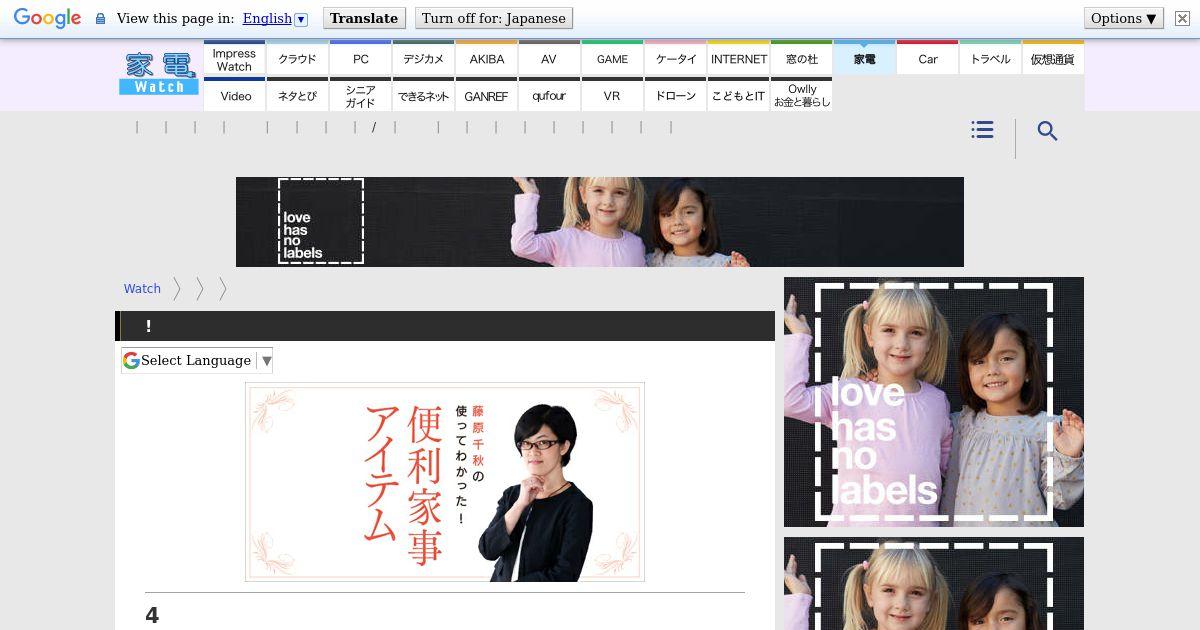Click the wide love has no labels banner
Screen dimensions: 1200x630
[x=600, y=222]
